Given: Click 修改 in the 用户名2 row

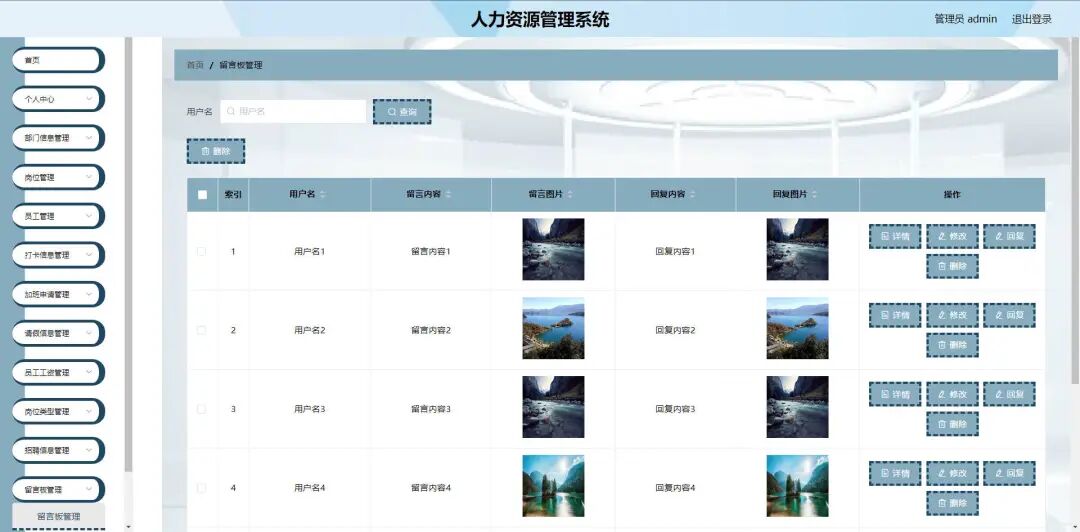Looking at the screenshot, I should pos(952,315).
